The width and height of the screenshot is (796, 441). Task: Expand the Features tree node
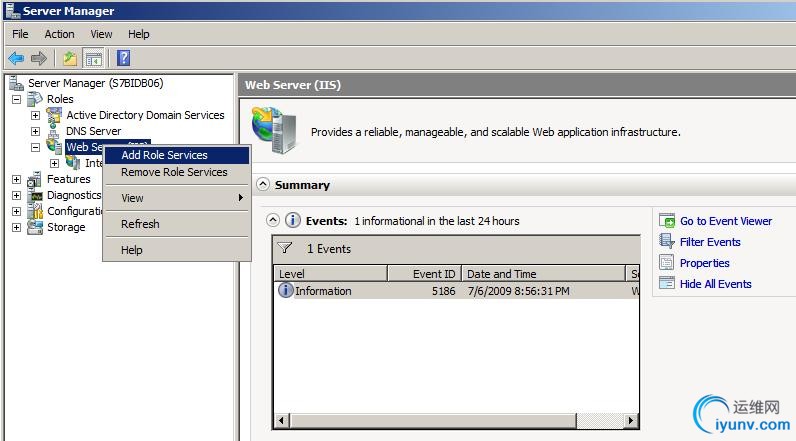click(x=16, y=179)
